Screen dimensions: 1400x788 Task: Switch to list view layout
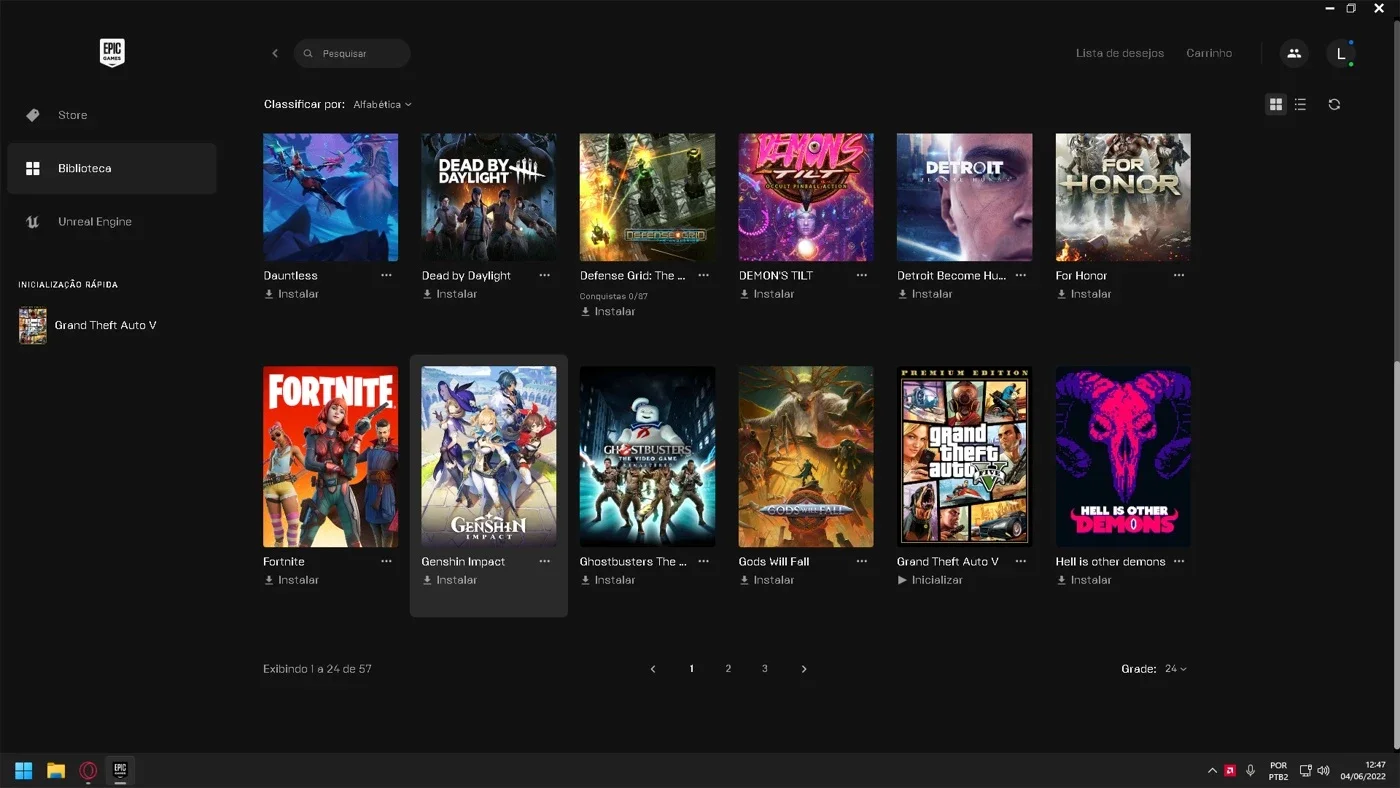pos(1300,104)
